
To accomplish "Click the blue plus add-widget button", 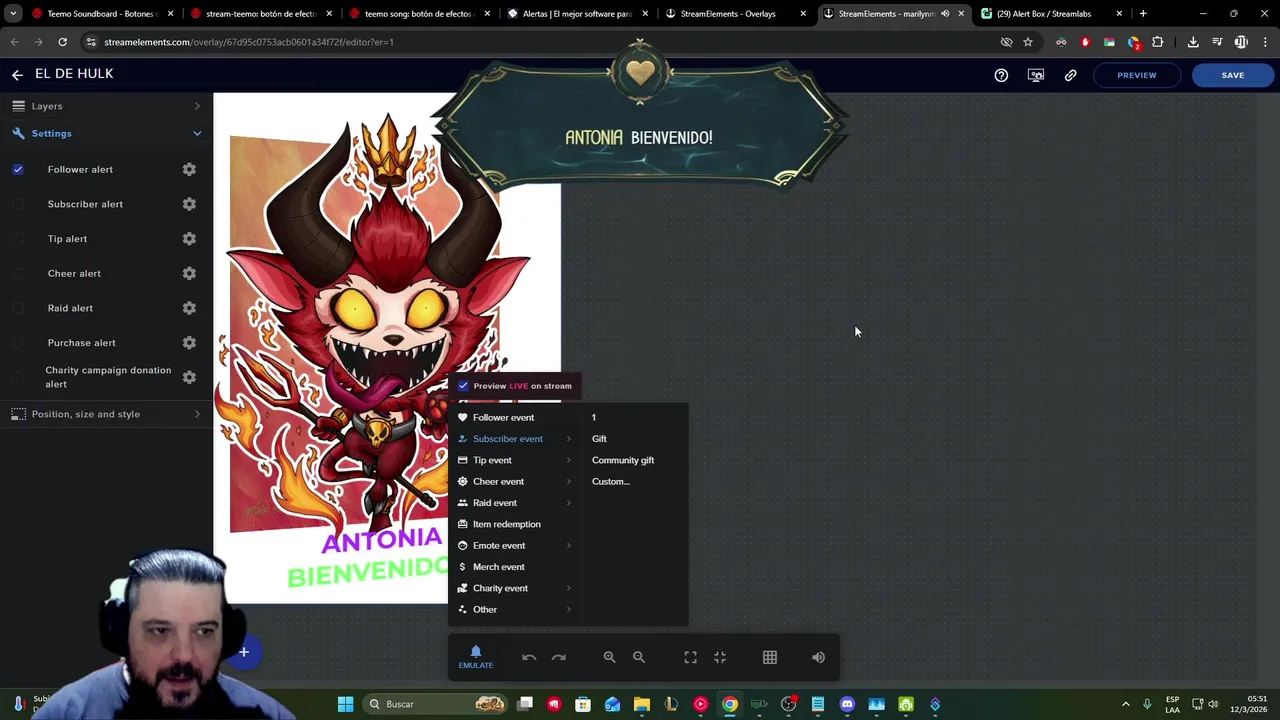I will pyautogui.click(x=243, y=652).
